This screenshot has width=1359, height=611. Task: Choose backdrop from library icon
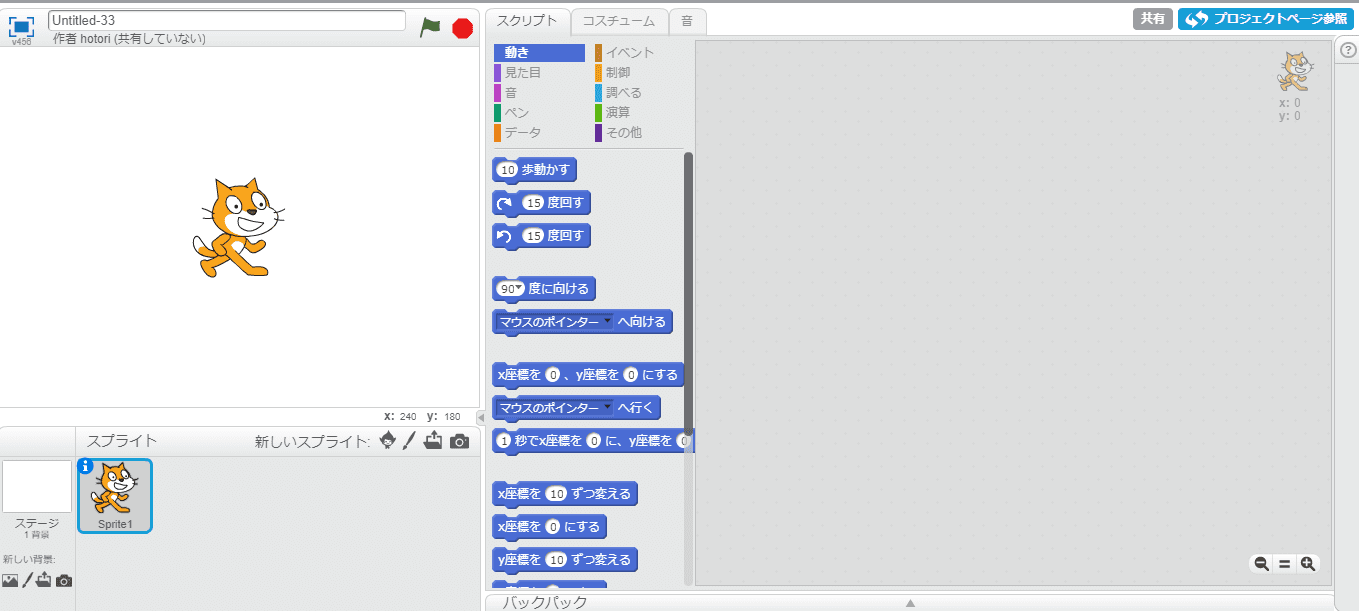click(10, 580)
